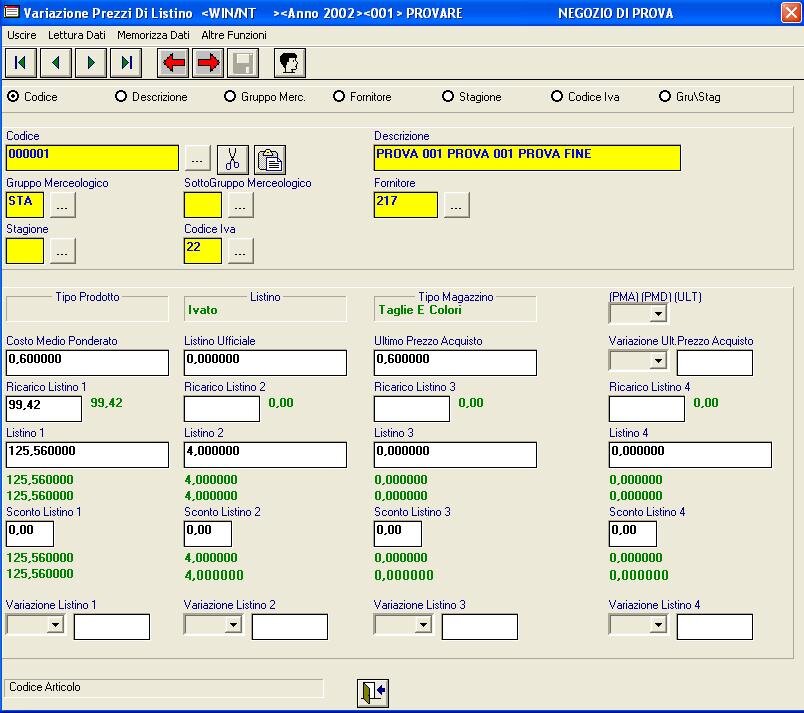Expand the (PMA) (PMD) (ULT) dropdown

coord(657,314)
